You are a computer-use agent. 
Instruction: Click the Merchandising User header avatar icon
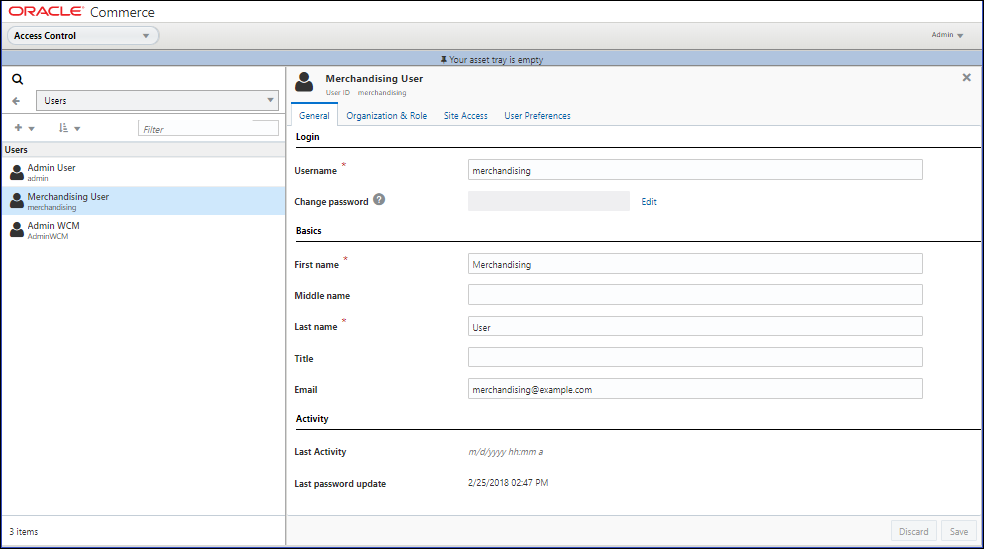point(304,82)
